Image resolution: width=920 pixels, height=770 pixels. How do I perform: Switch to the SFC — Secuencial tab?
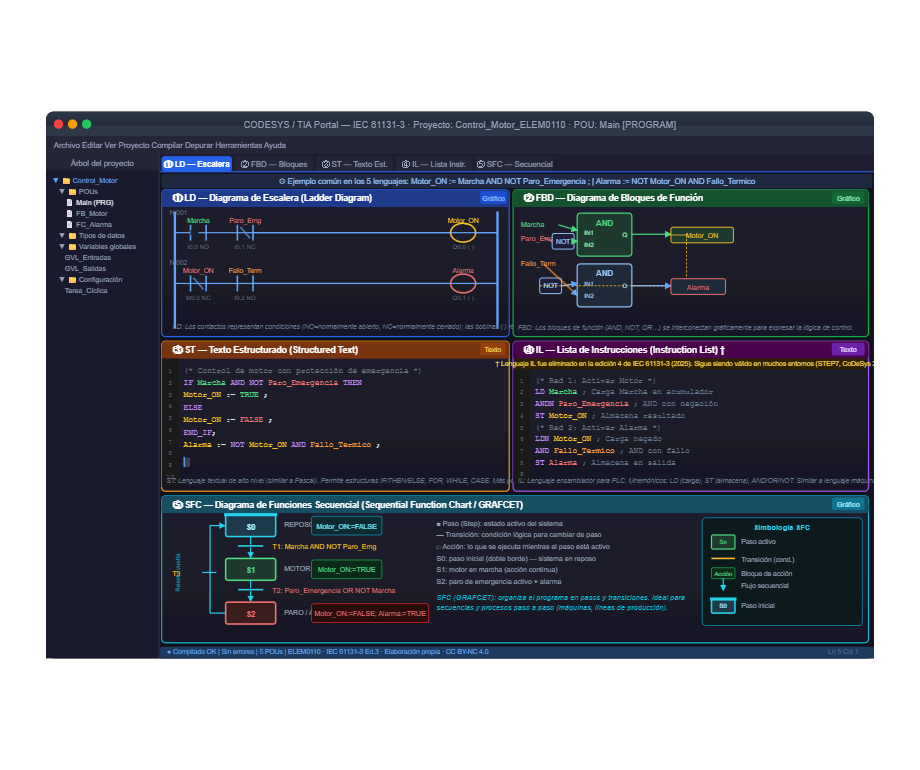[x=515, y=164]
